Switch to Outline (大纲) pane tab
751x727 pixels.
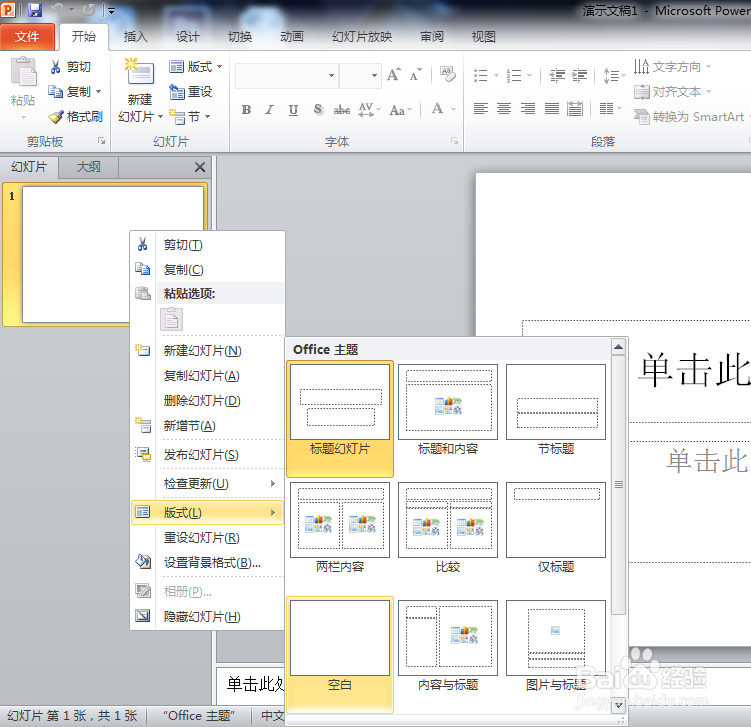point(89,167)
